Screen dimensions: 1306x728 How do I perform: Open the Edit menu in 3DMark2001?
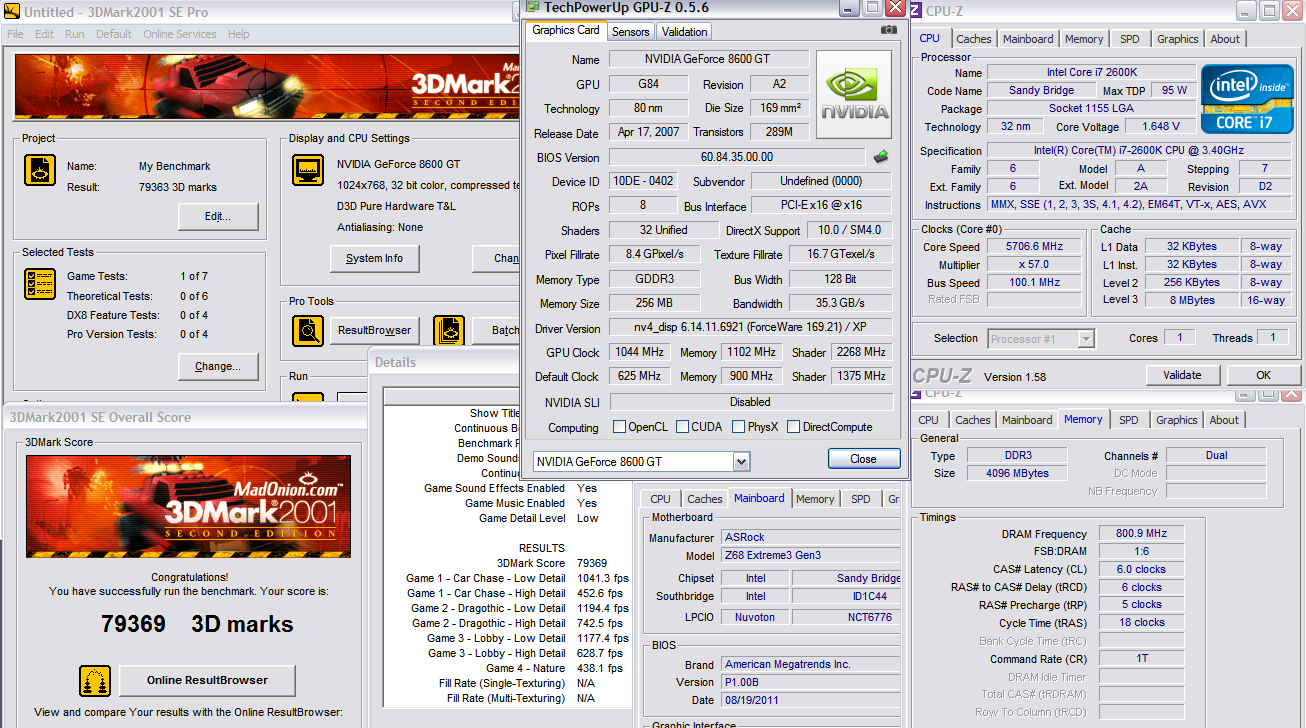(44, 34)
